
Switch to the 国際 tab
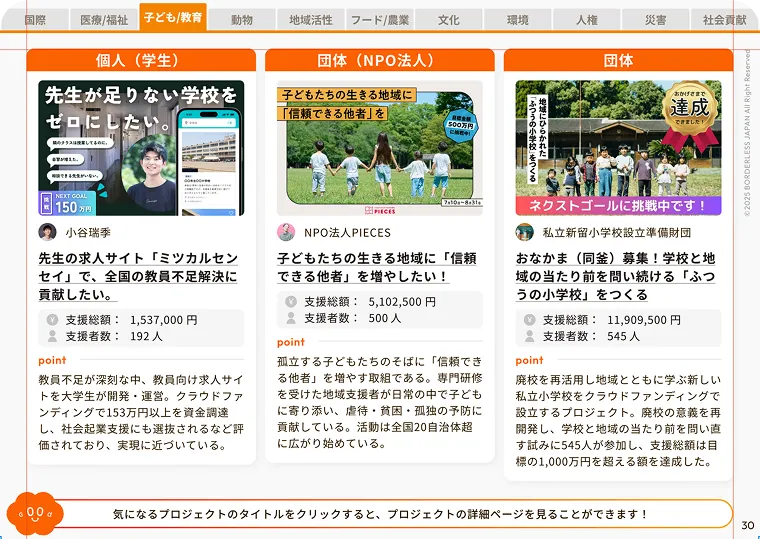click(x=35, y=19)
